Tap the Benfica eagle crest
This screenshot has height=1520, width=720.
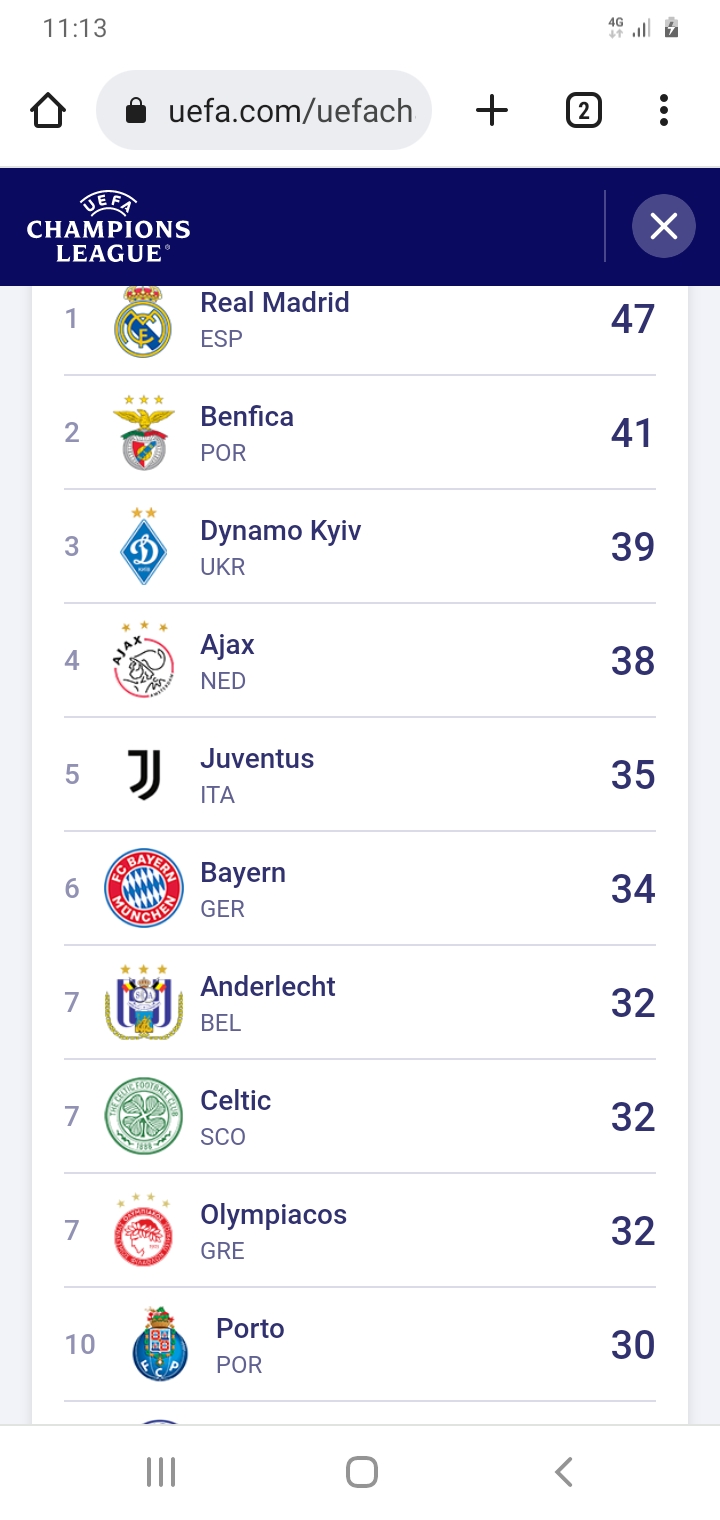click(x=143, y=433)
